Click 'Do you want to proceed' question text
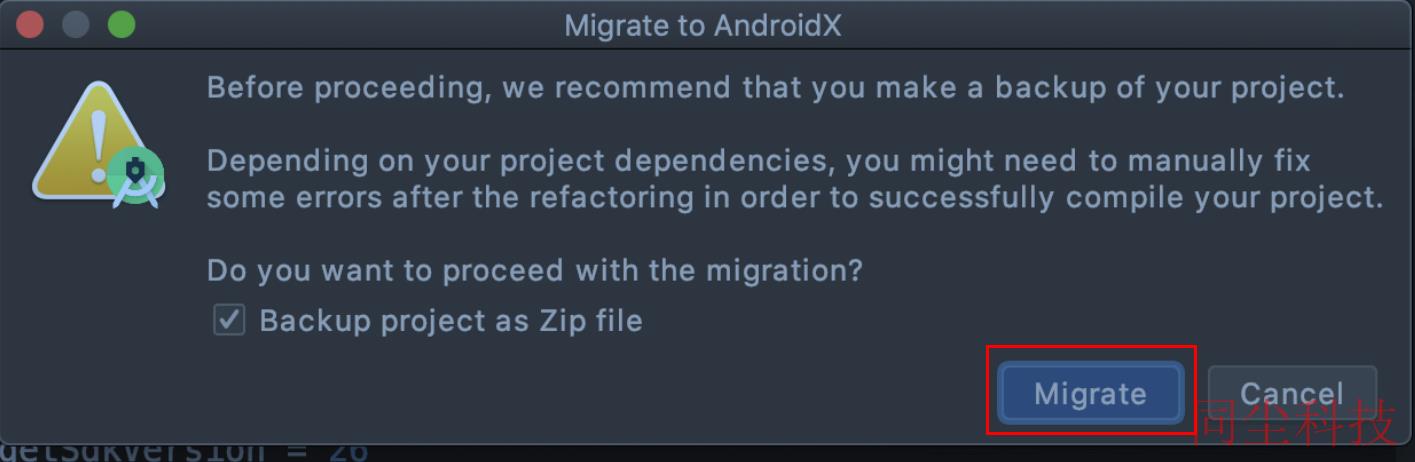 (x=534, y=270)
